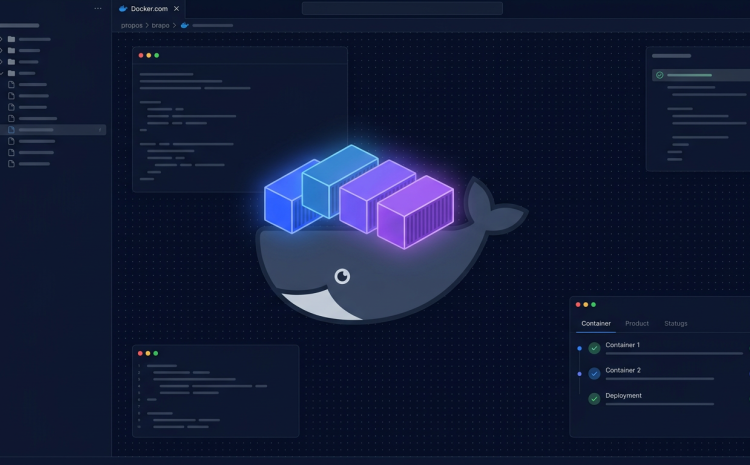Image resolution: width=750 pixels, height=465 pixels.
Task: Click the top search bar field
Action: (x=402, y=8)
